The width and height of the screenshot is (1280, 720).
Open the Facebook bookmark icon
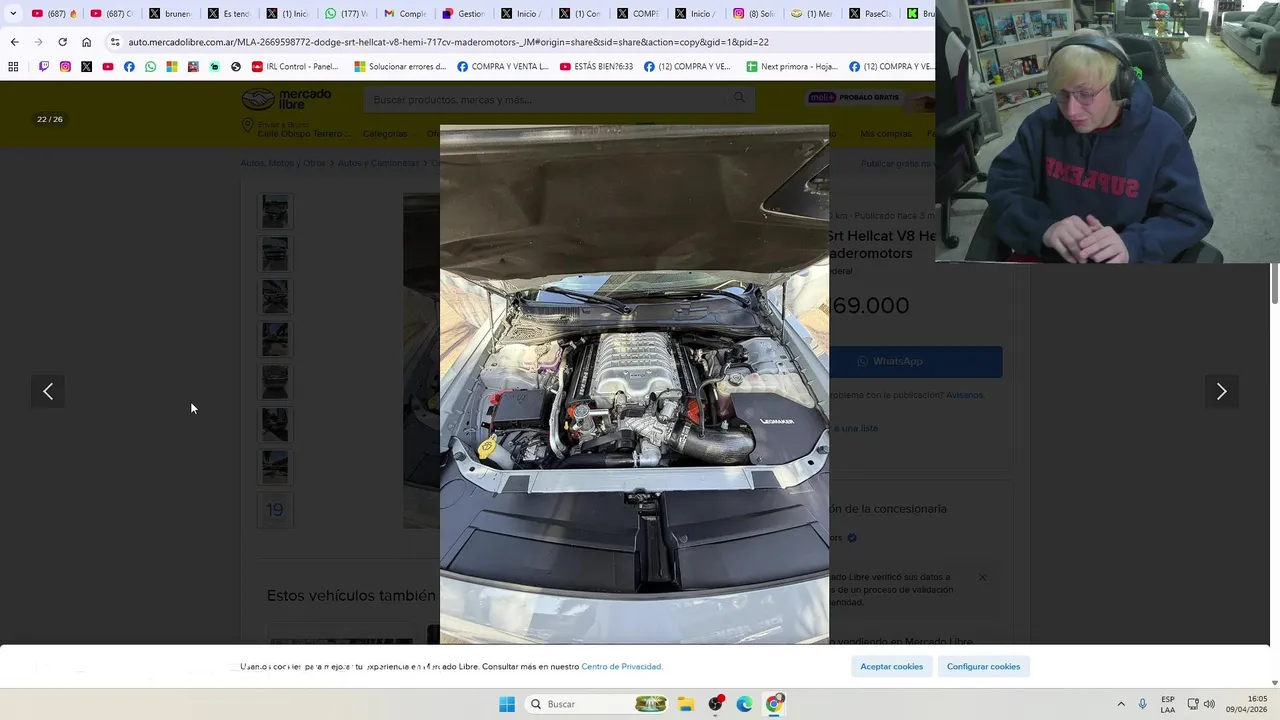[x=129, y=67]
